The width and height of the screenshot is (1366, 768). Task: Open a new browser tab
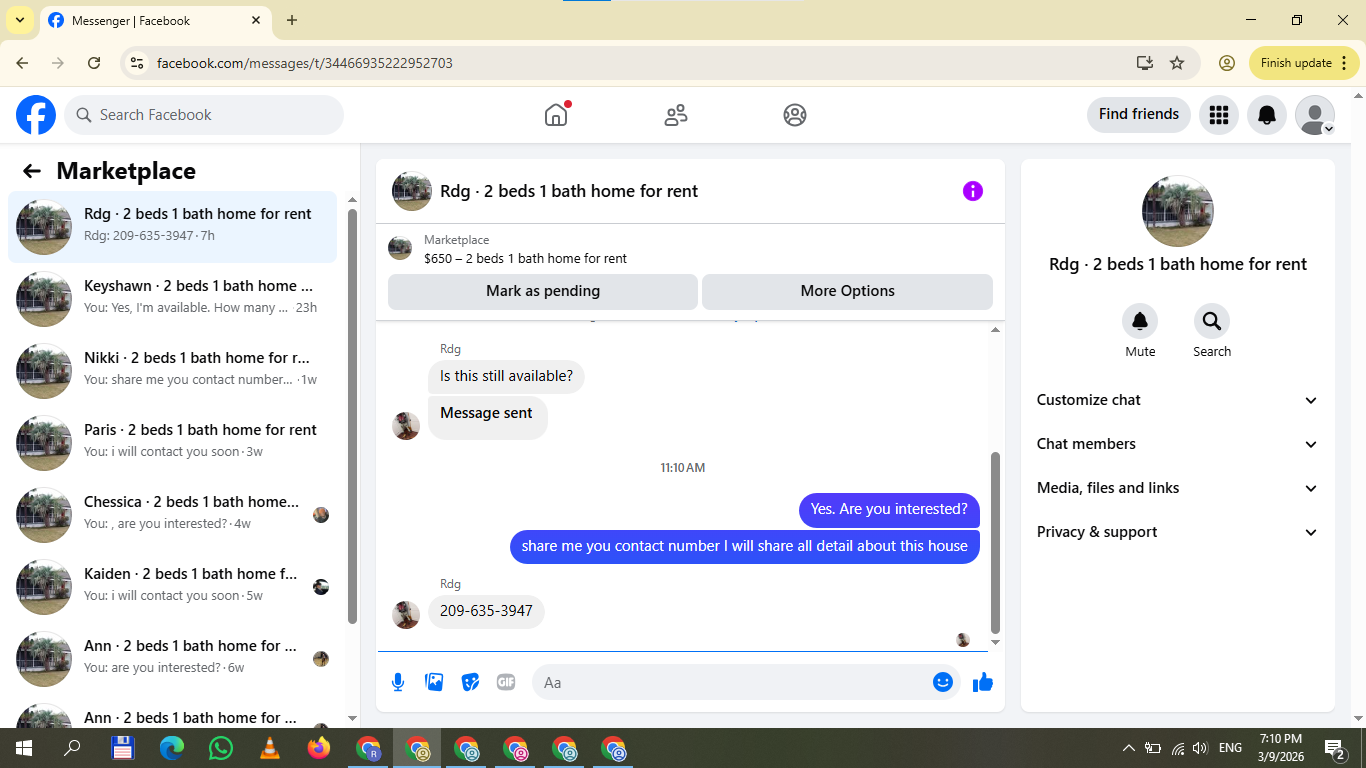coord(292,20)
